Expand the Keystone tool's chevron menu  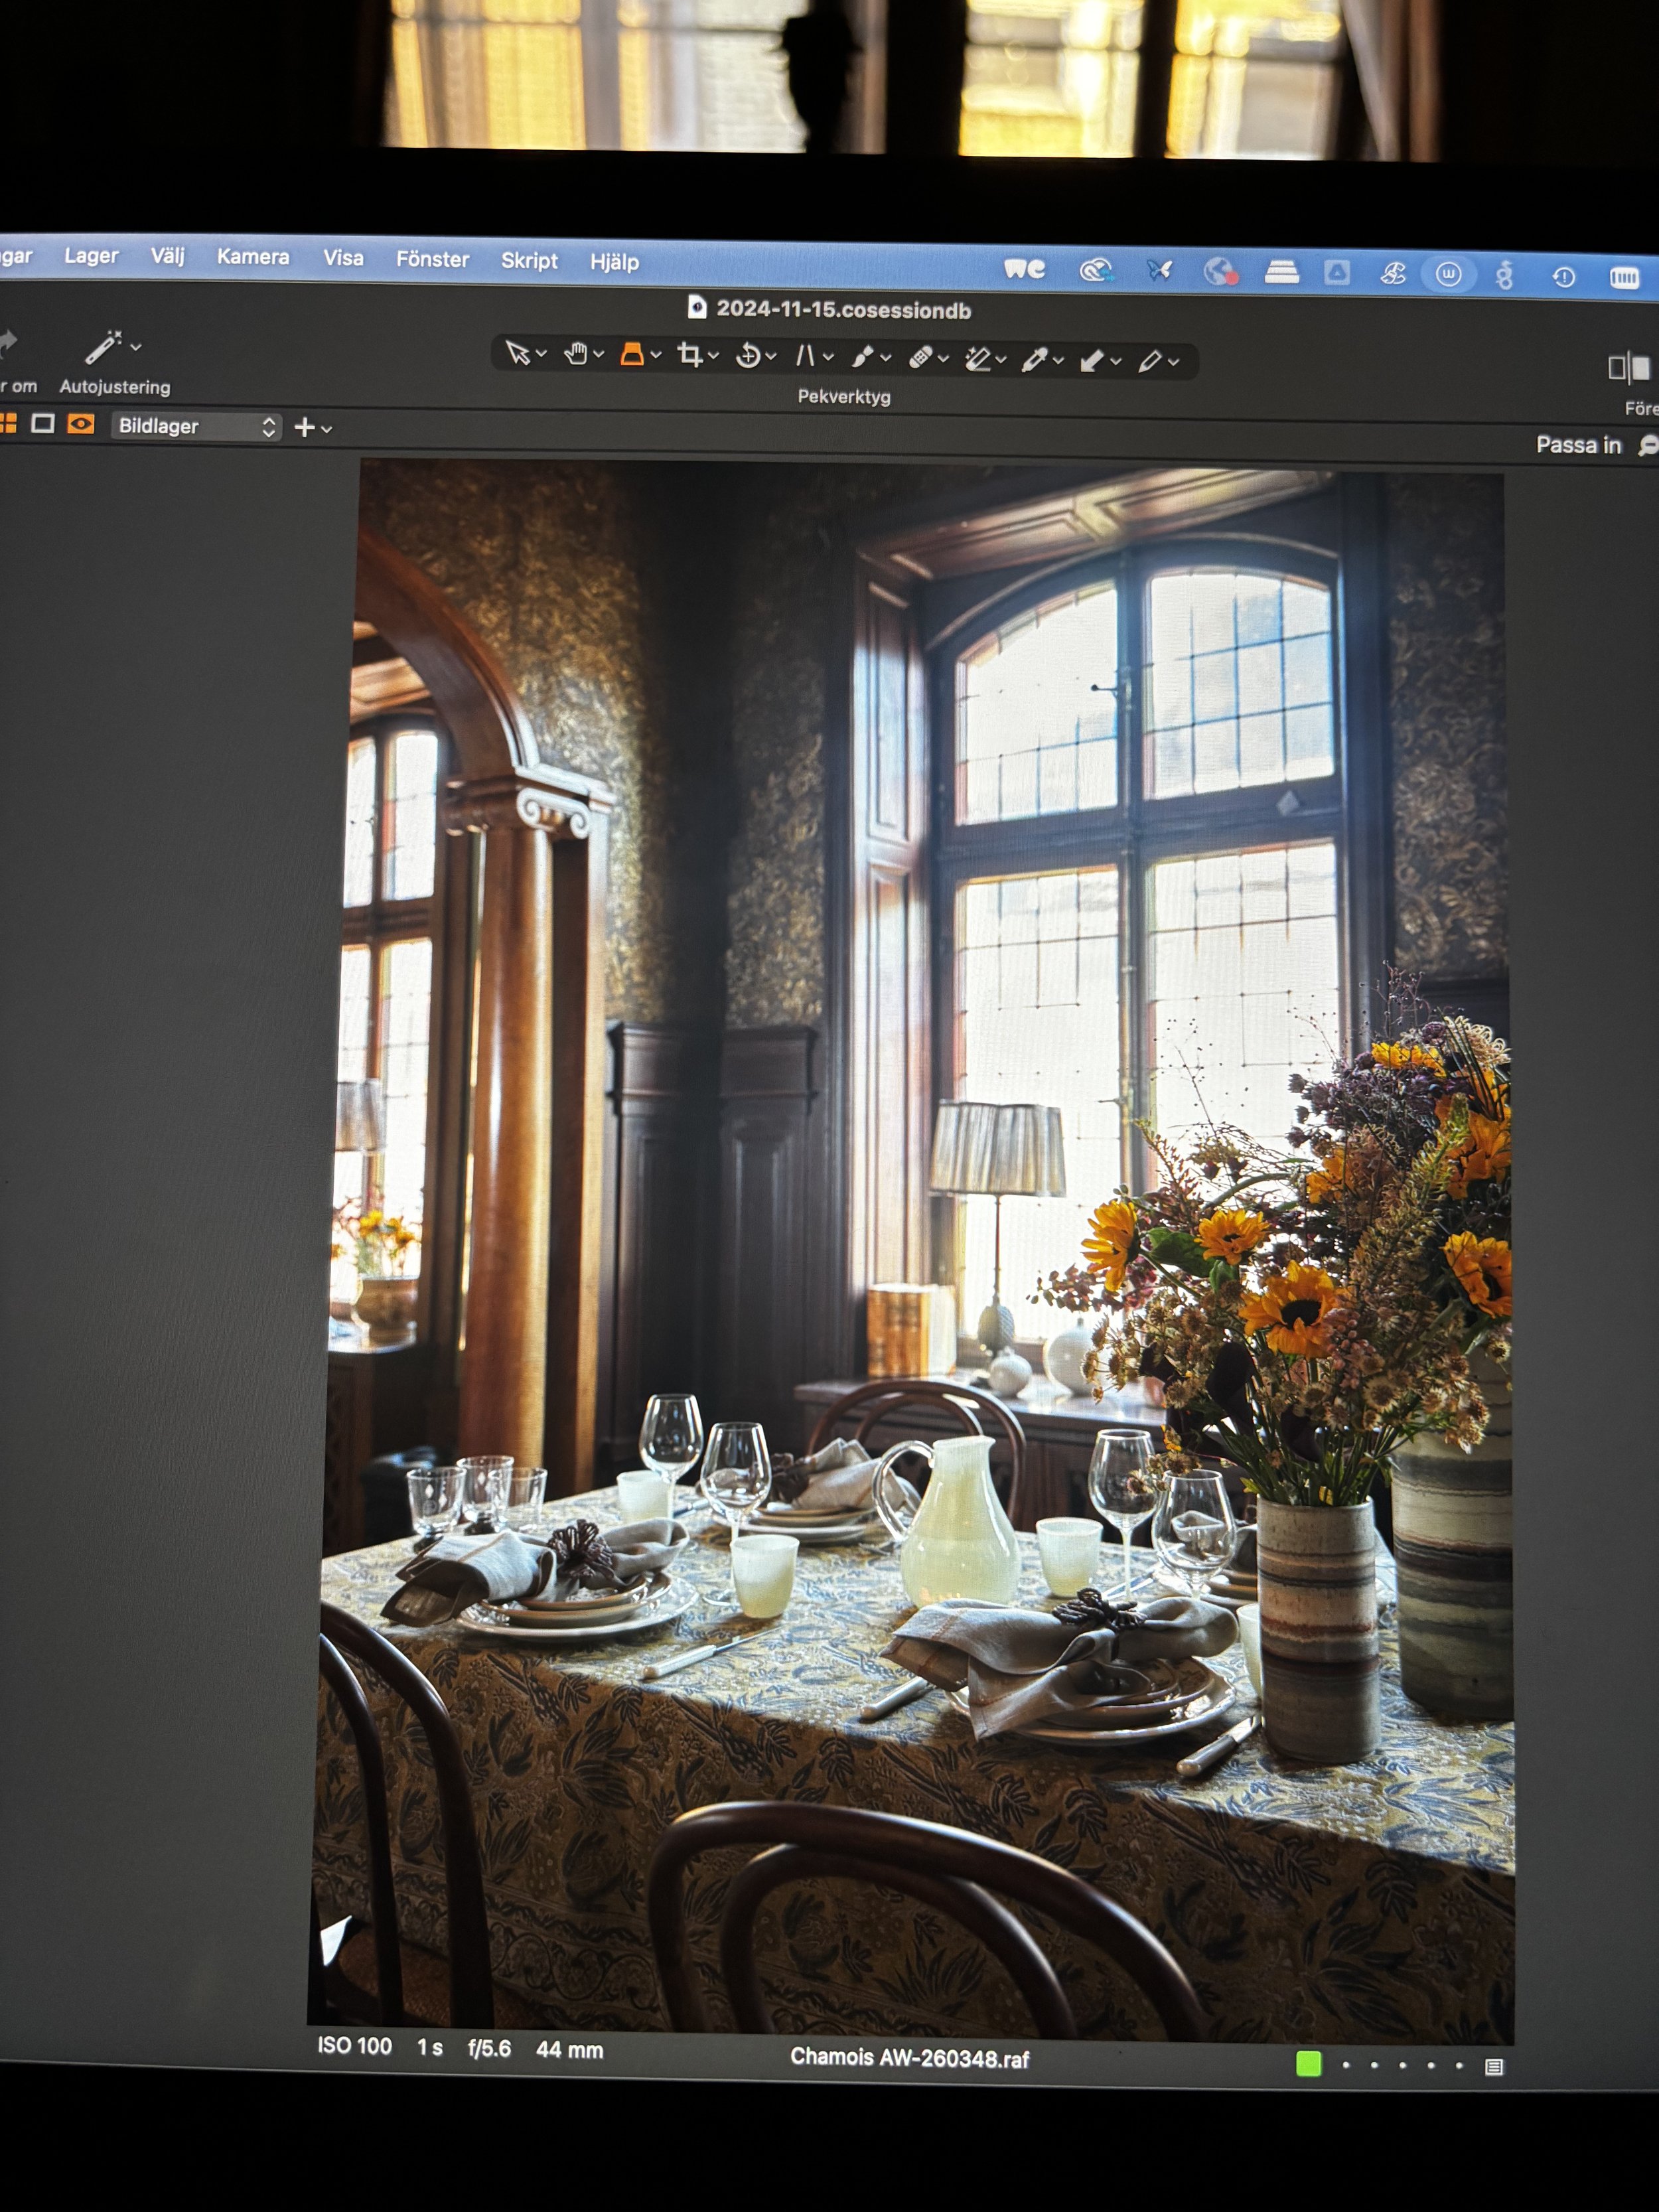828,357
